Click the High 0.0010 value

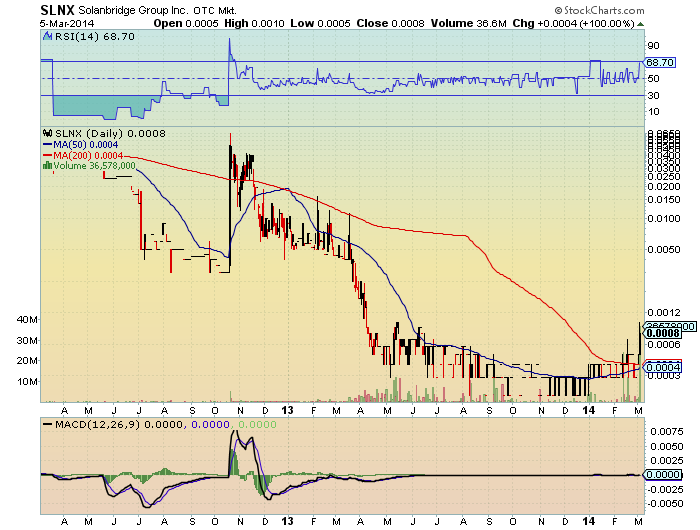click(254, 24)
